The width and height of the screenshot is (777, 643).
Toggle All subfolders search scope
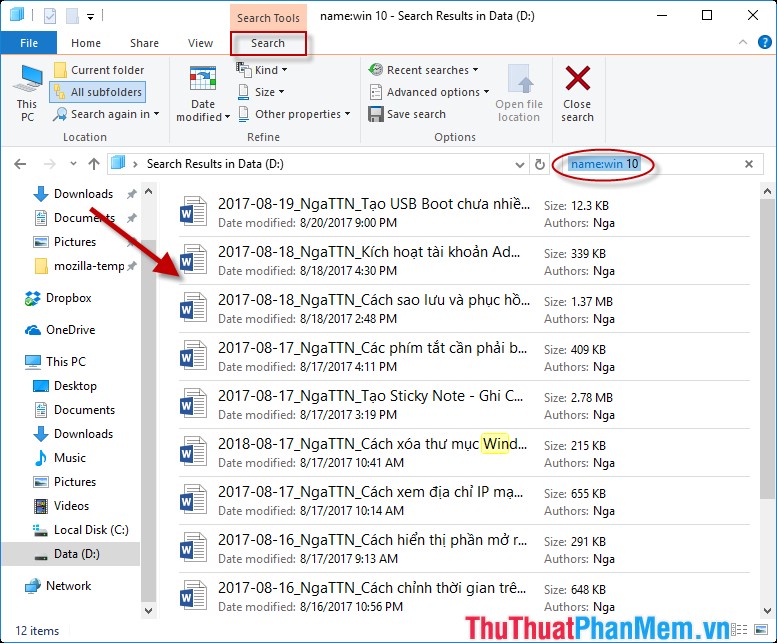98,92
